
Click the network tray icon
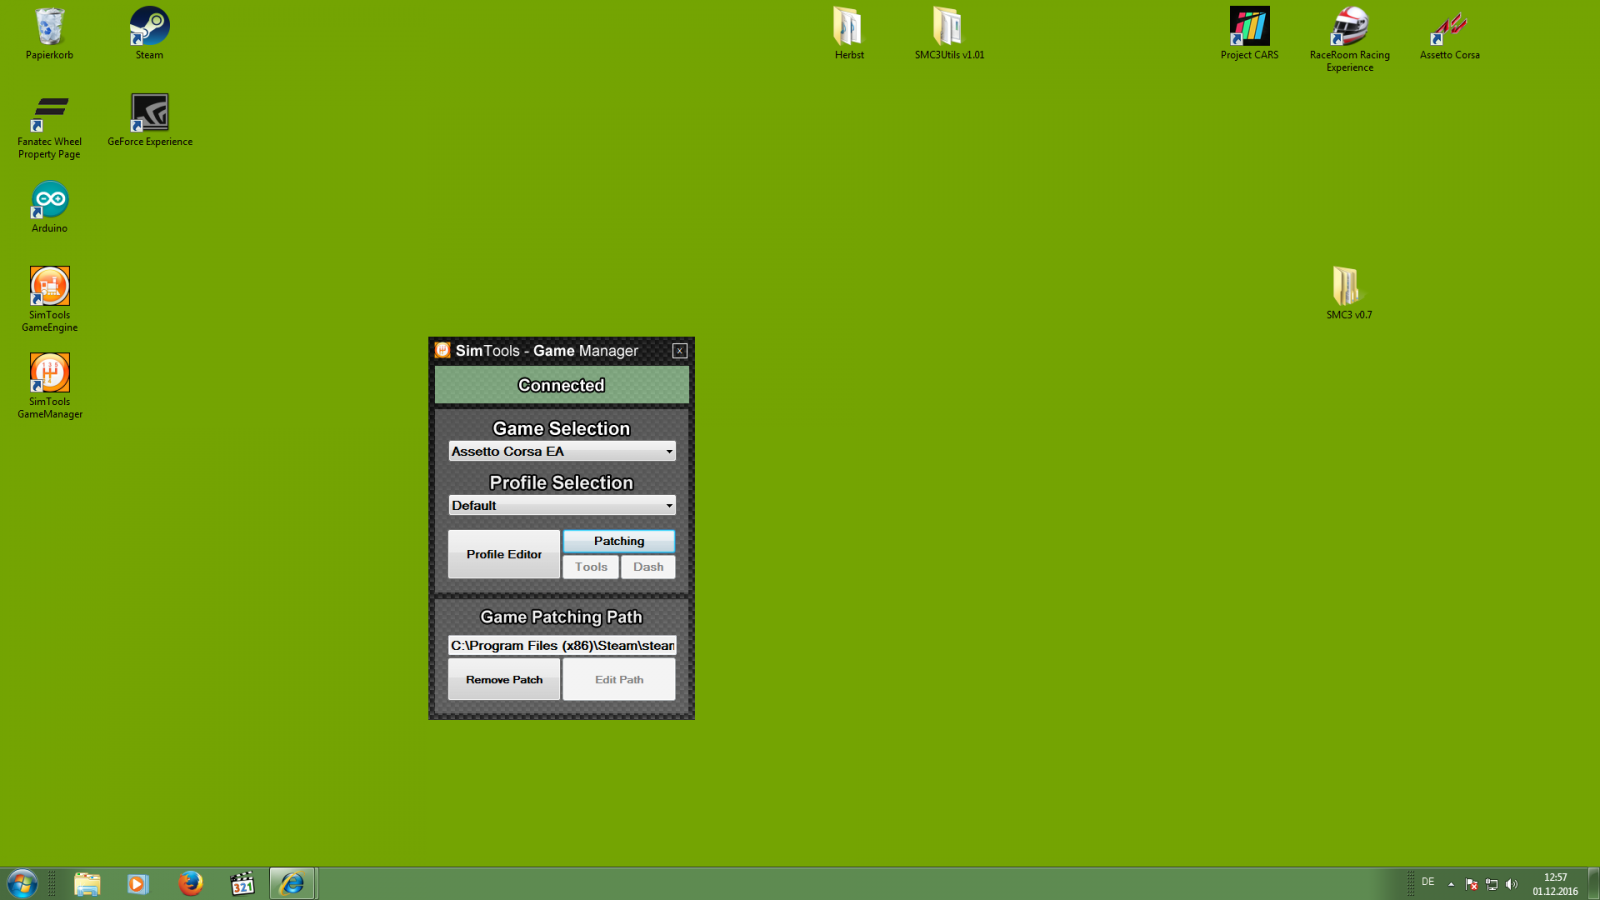pos(1491,884)
